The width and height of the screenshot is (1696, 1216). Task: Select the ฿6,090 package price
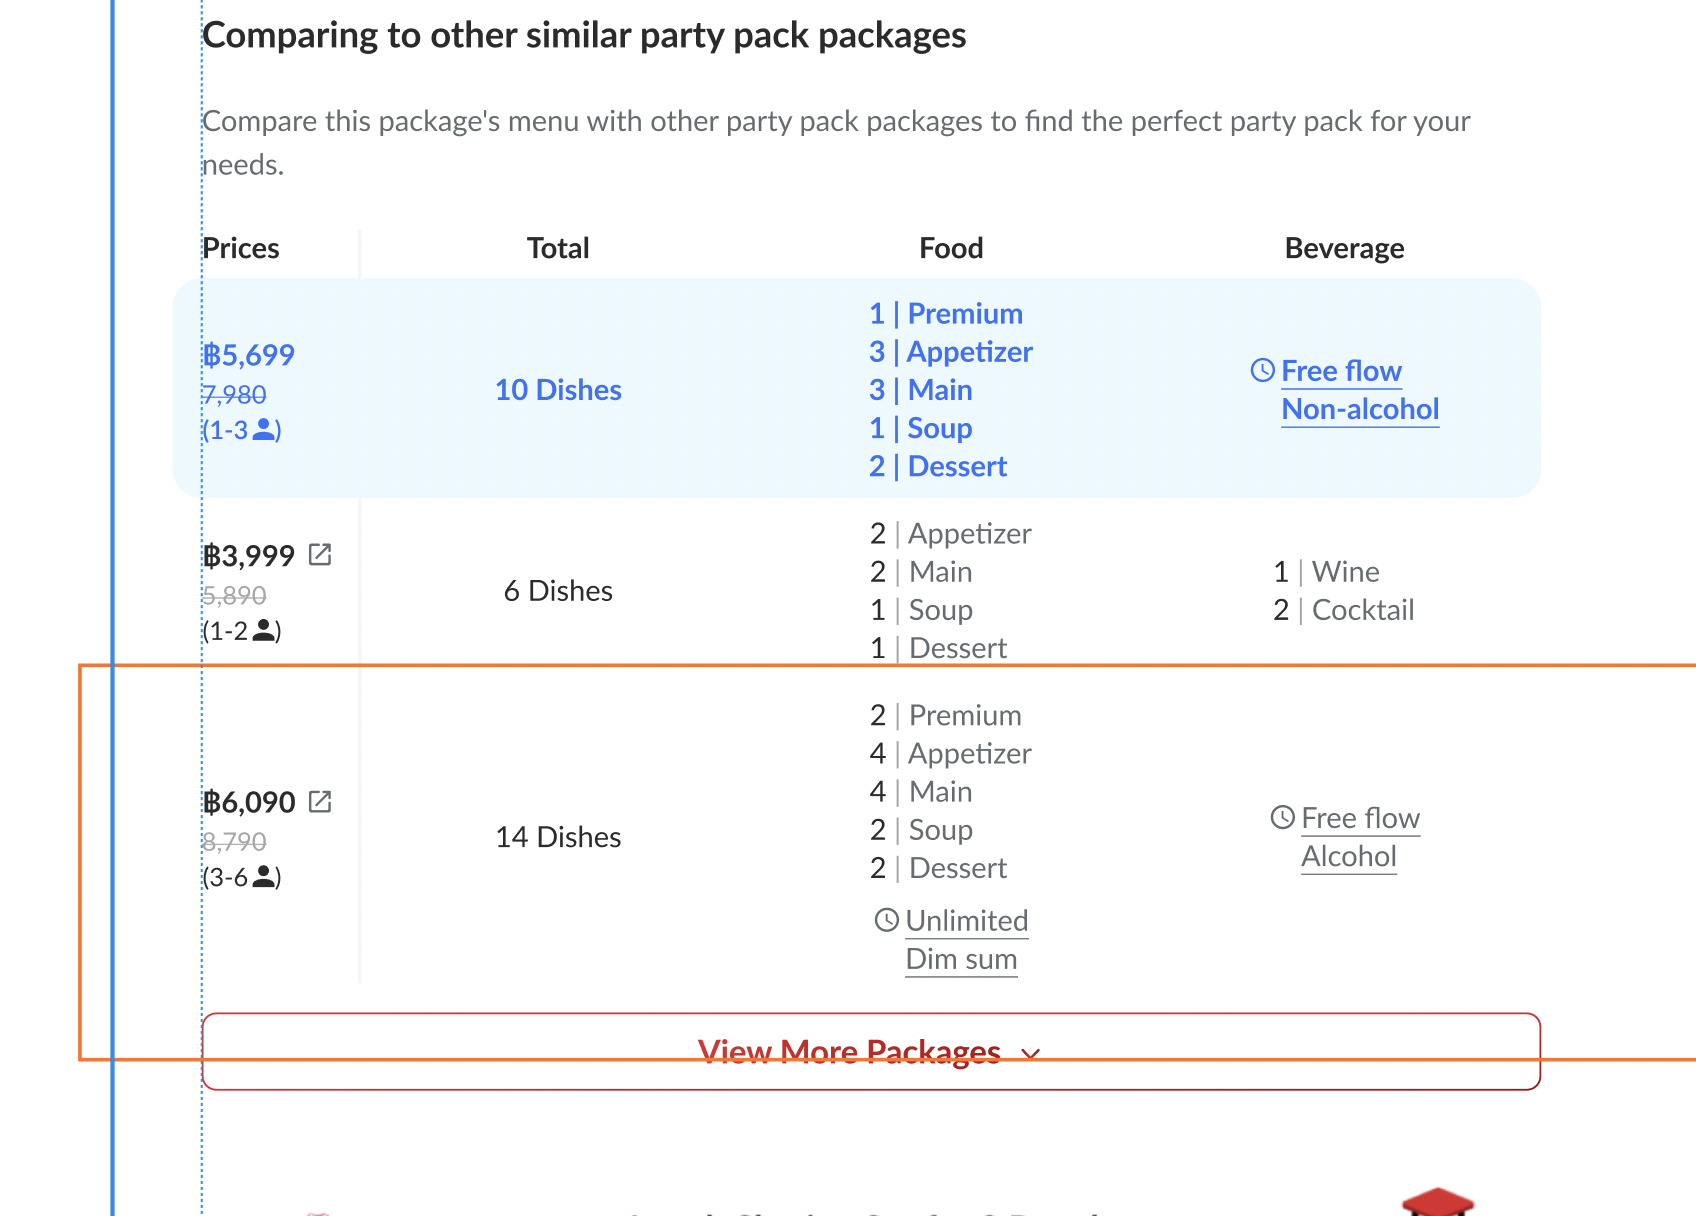point(249,802)
